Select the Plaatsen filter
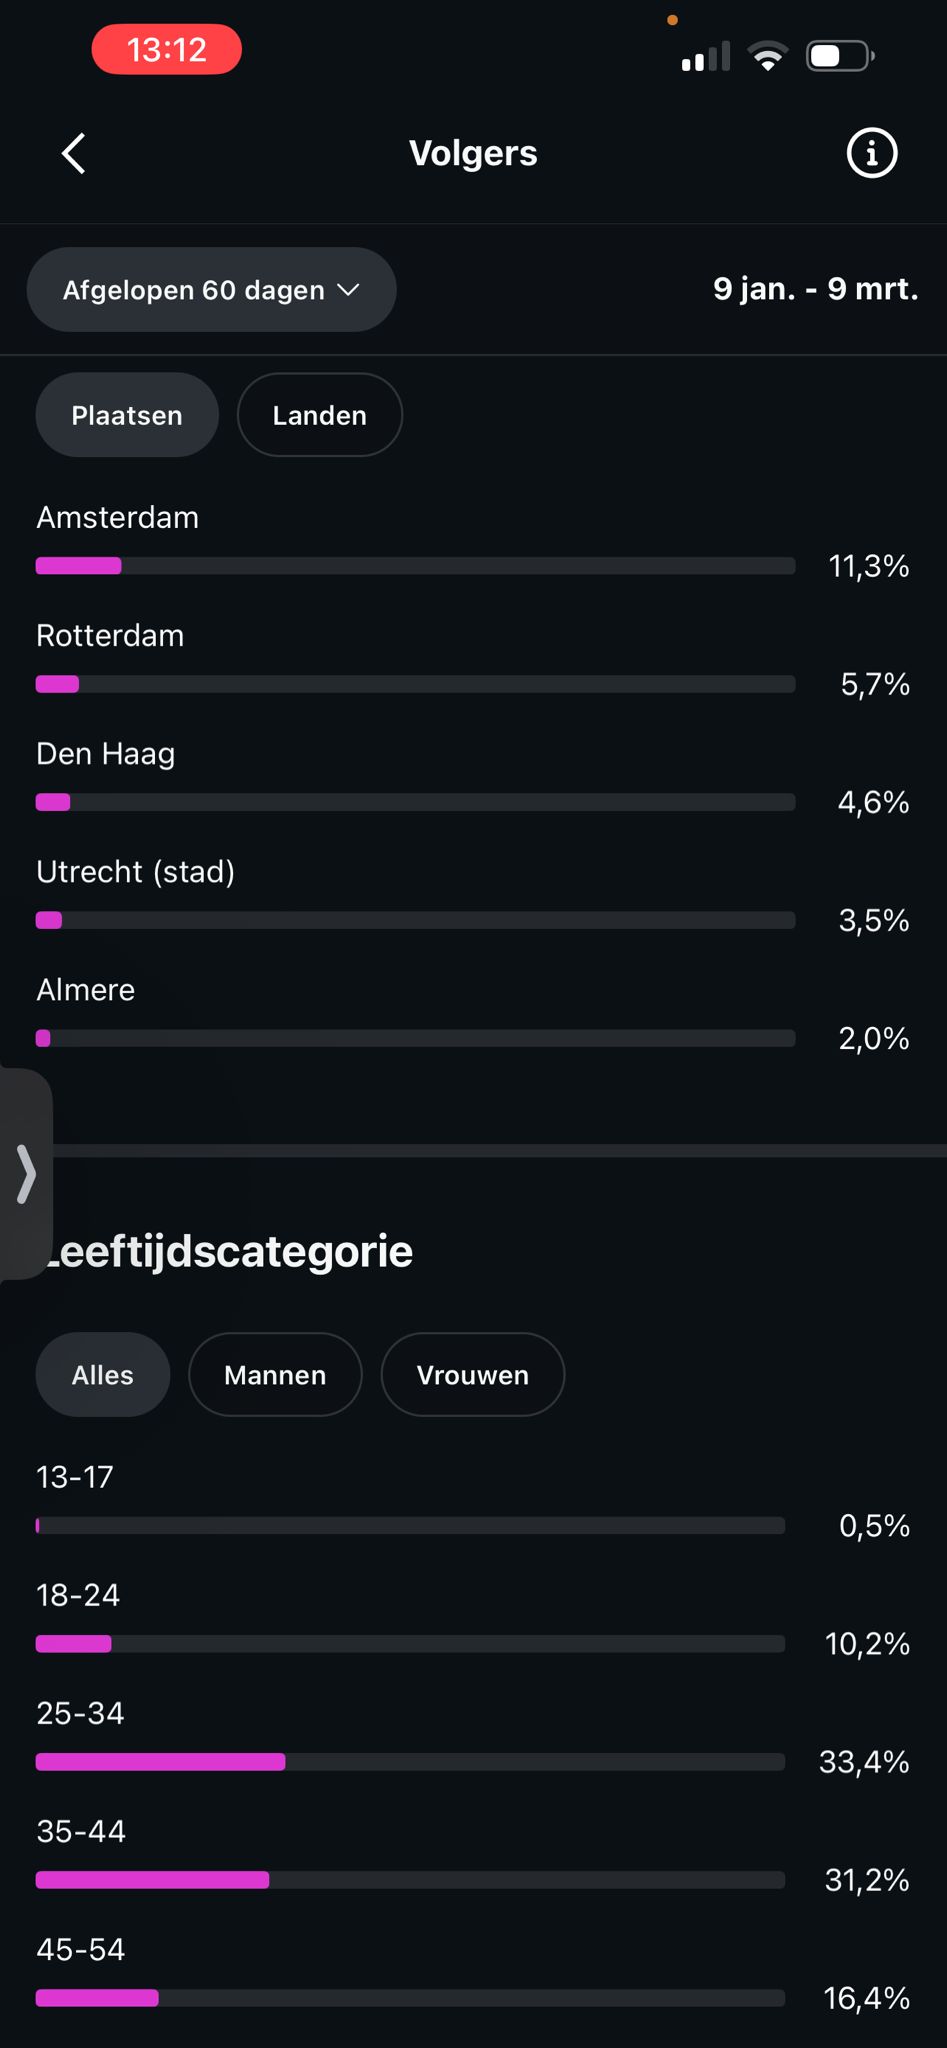Image resolution: width=947 pixels, height=2048 pixels. point(127,415)
